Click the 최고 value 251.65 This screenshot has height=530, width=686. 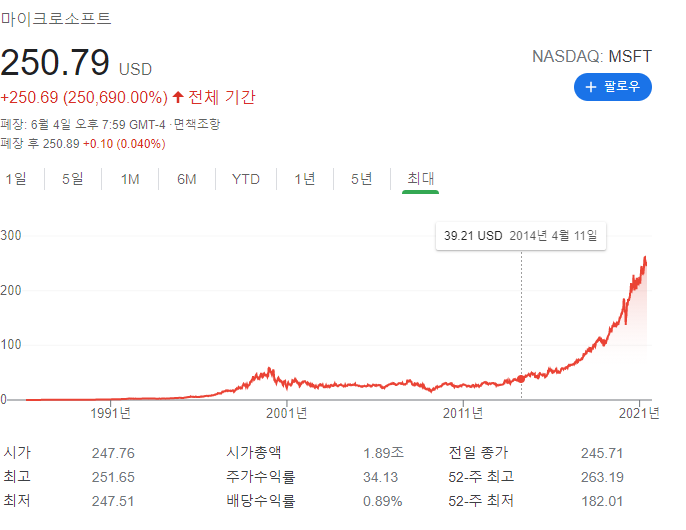click(x=113, y=477)
